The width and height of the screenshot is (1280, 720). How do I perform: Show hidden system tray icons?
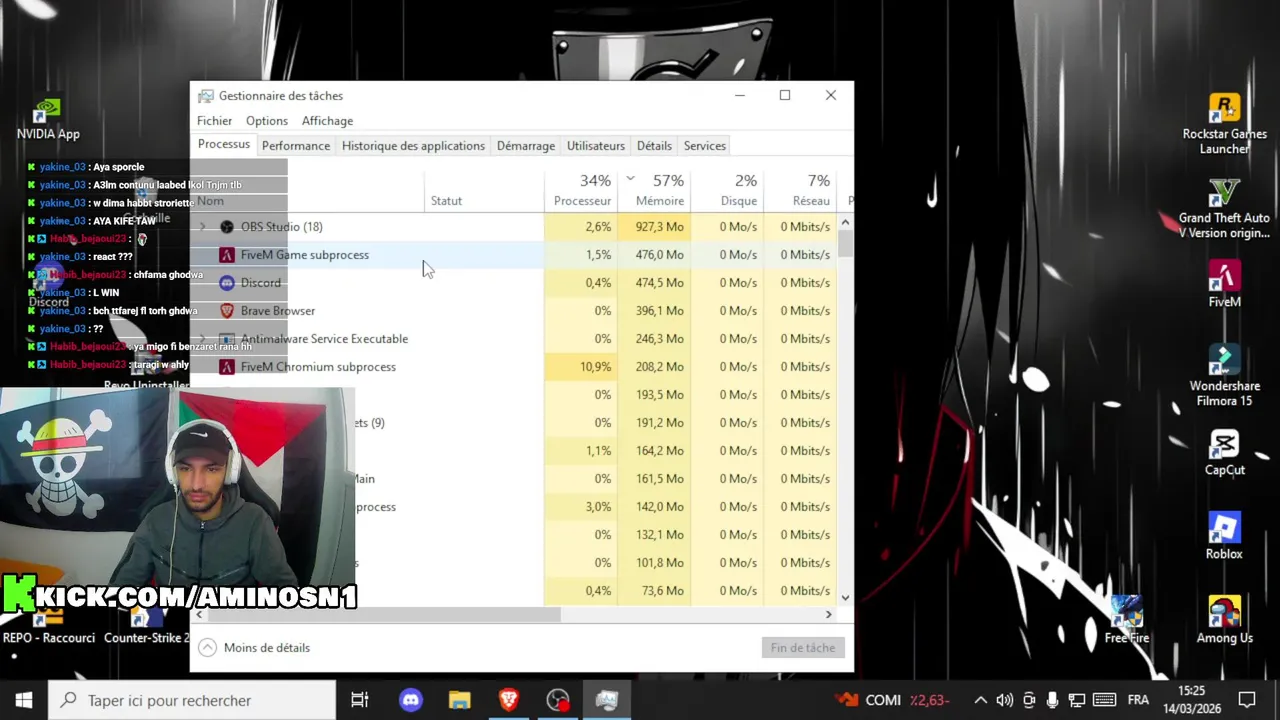coord(981,700)
